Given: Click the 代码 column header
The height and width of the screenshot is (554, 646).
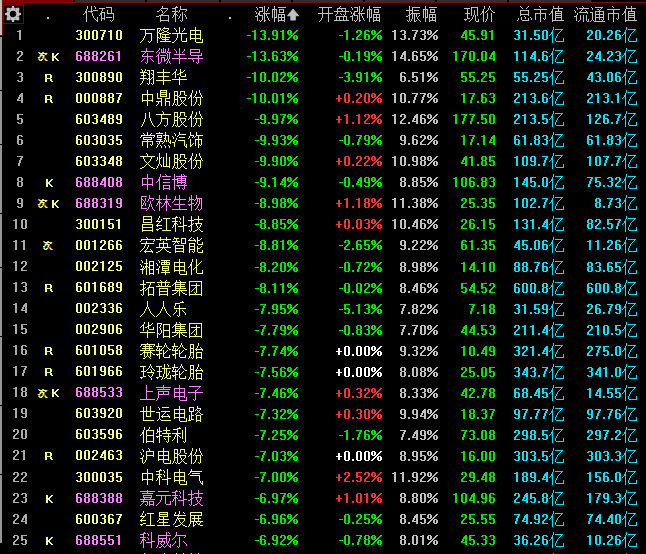Looking at the screenshot, I should click(x=99, y=14).
